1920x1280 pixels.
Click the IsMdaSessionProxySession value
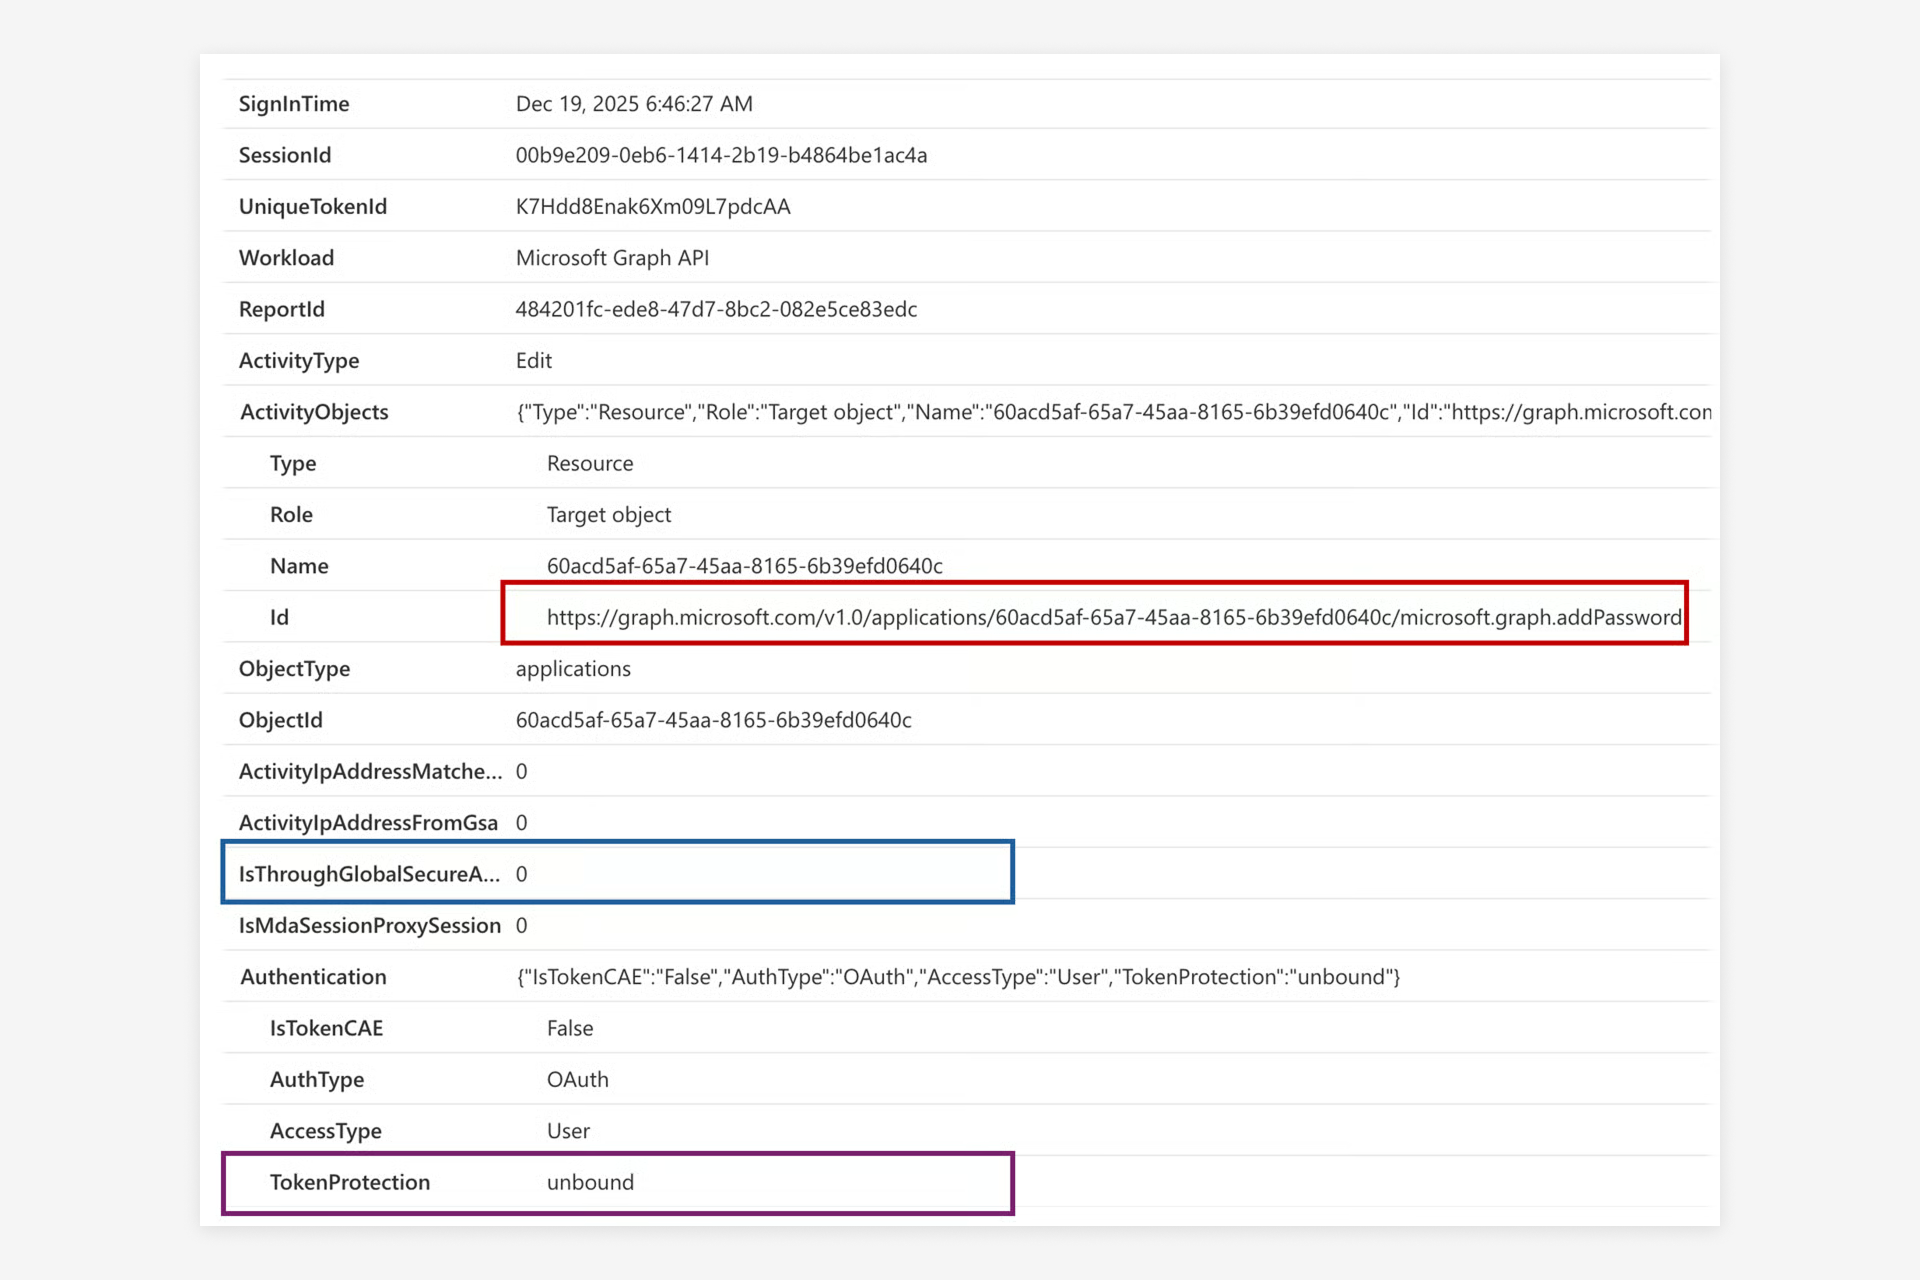(x=521, y=925)
